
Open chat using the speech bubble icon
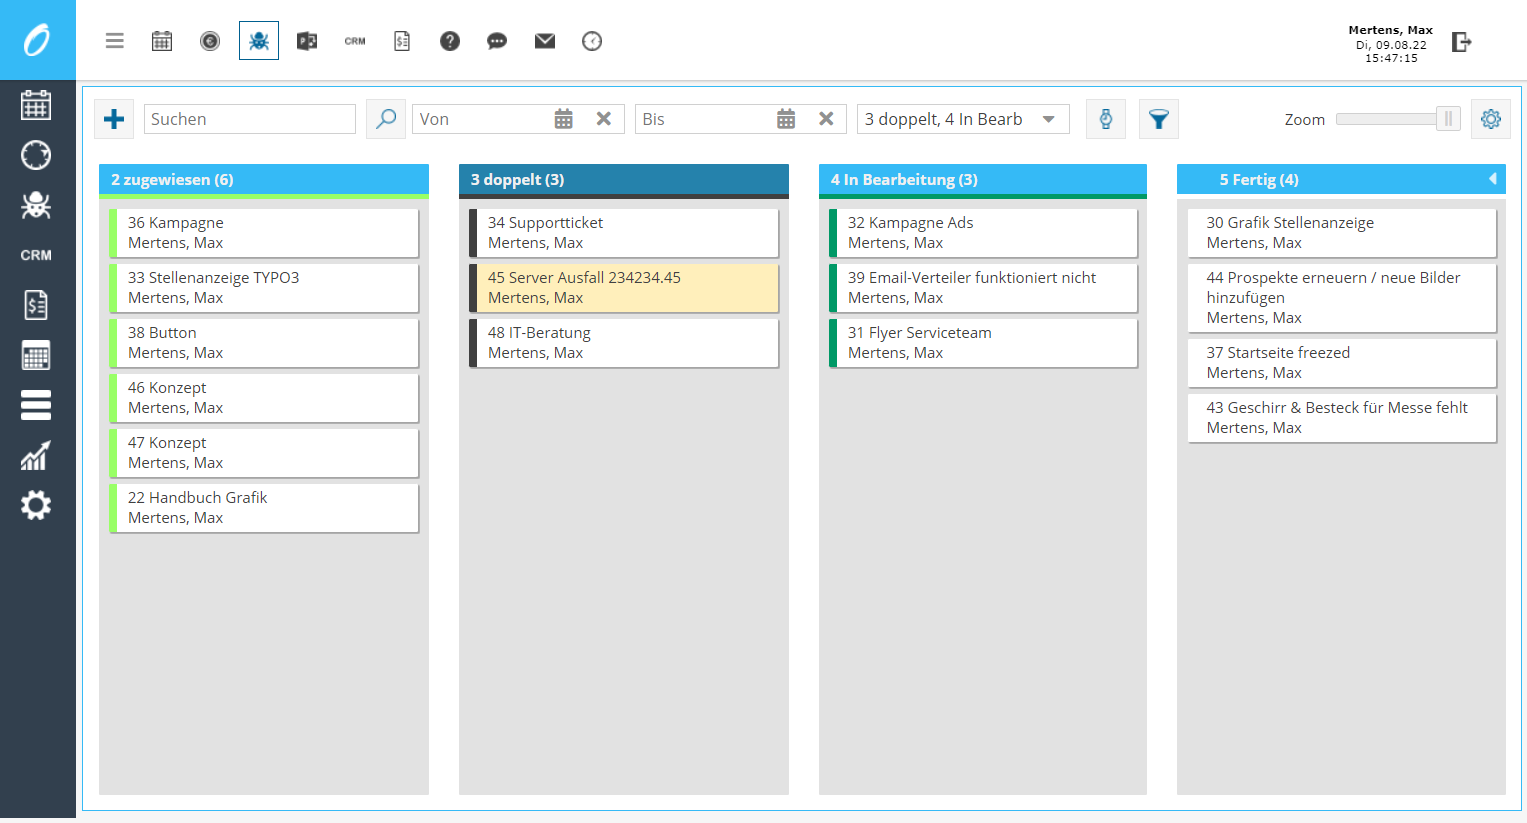coord(497,40)
